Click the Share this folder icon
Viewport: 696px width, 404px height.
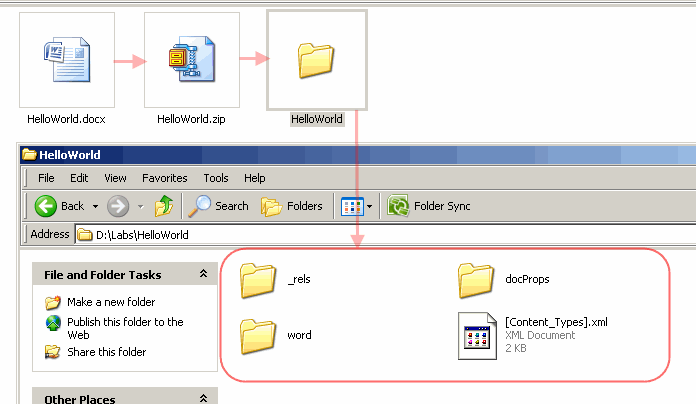pos(52,352)
